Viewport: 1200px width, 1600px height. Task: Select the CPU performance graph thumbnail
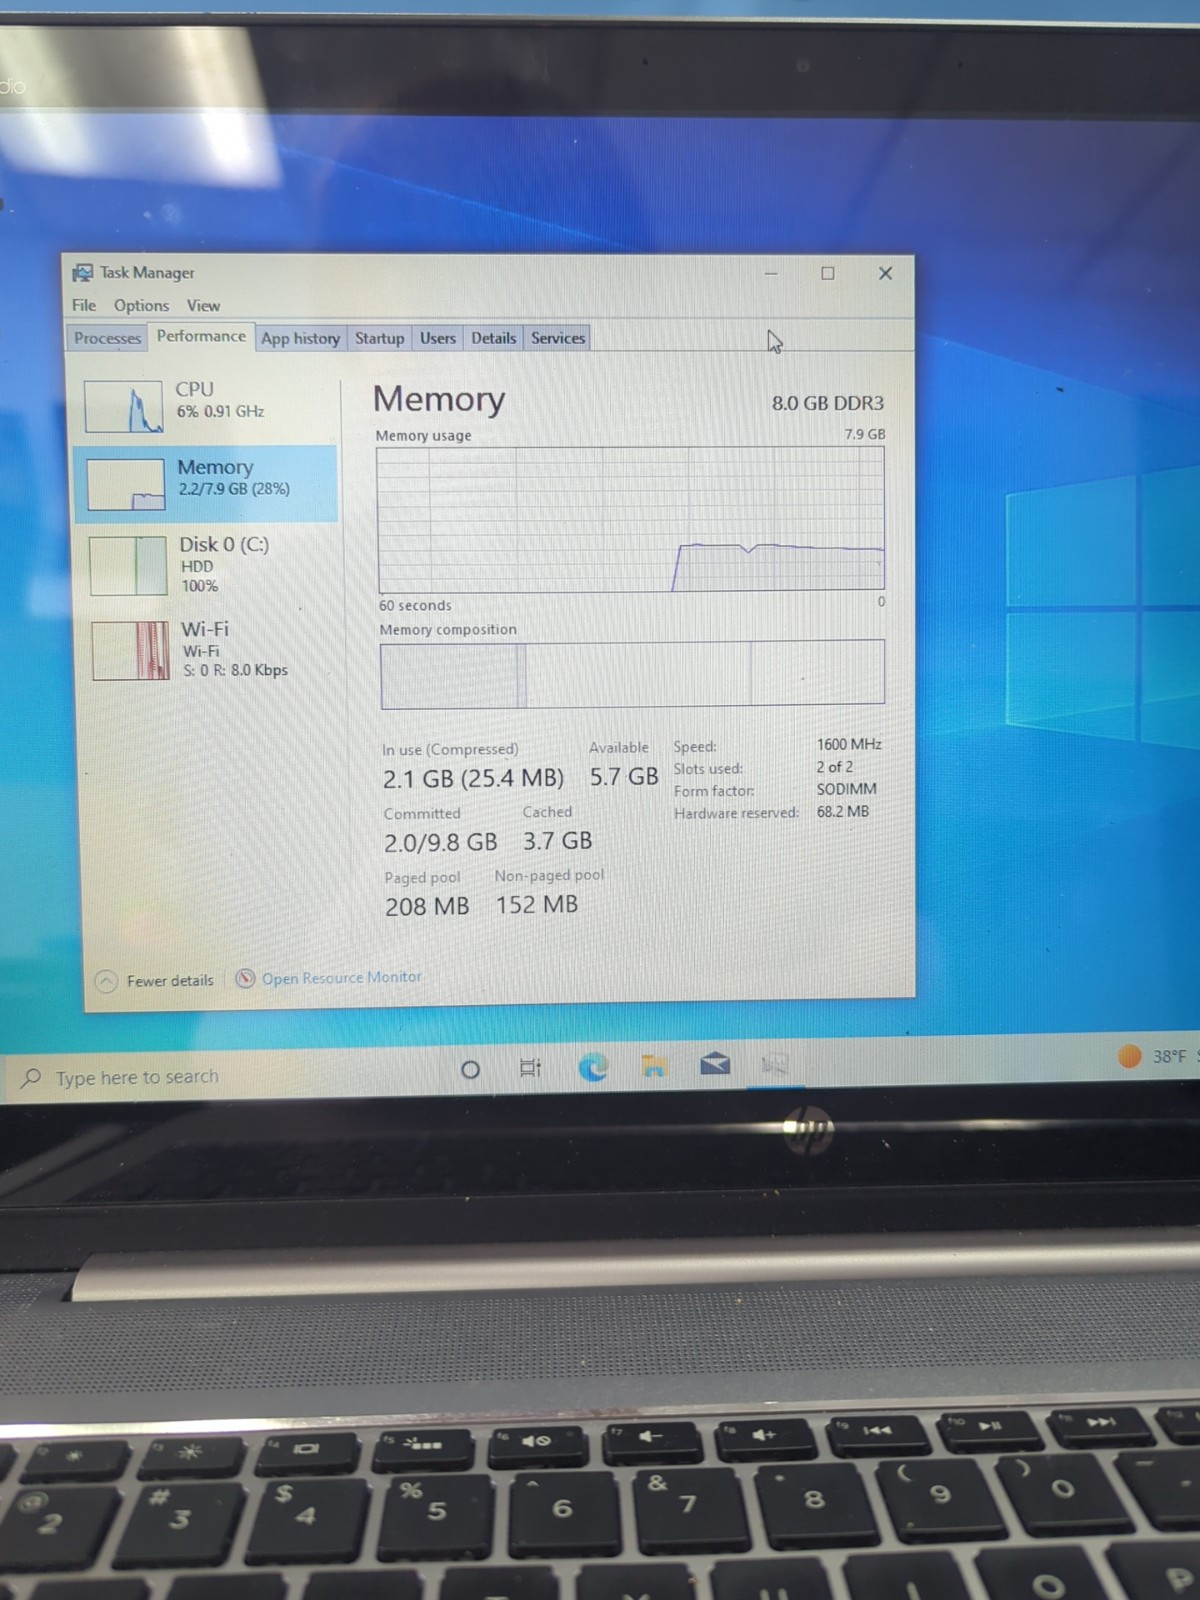point(123,406)
